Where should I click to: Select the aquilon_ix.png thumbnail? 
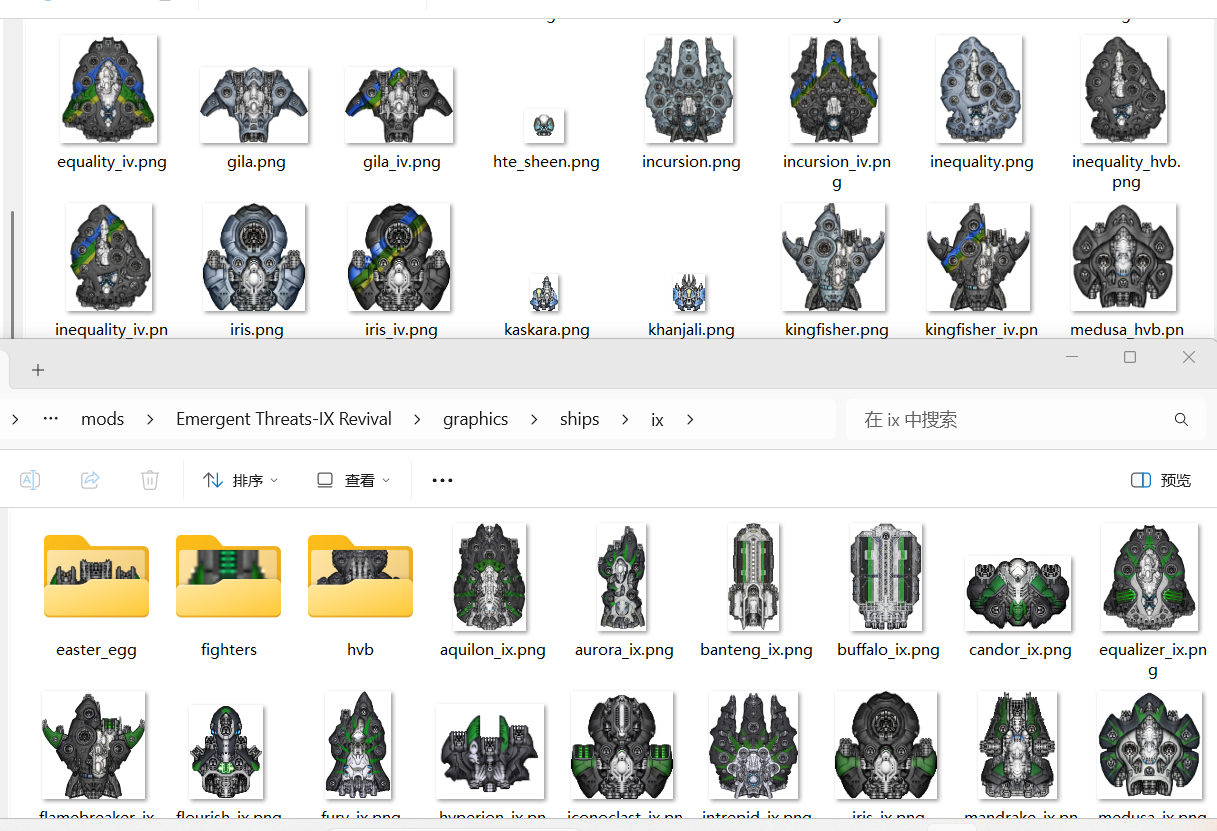[x=489, y=577]
